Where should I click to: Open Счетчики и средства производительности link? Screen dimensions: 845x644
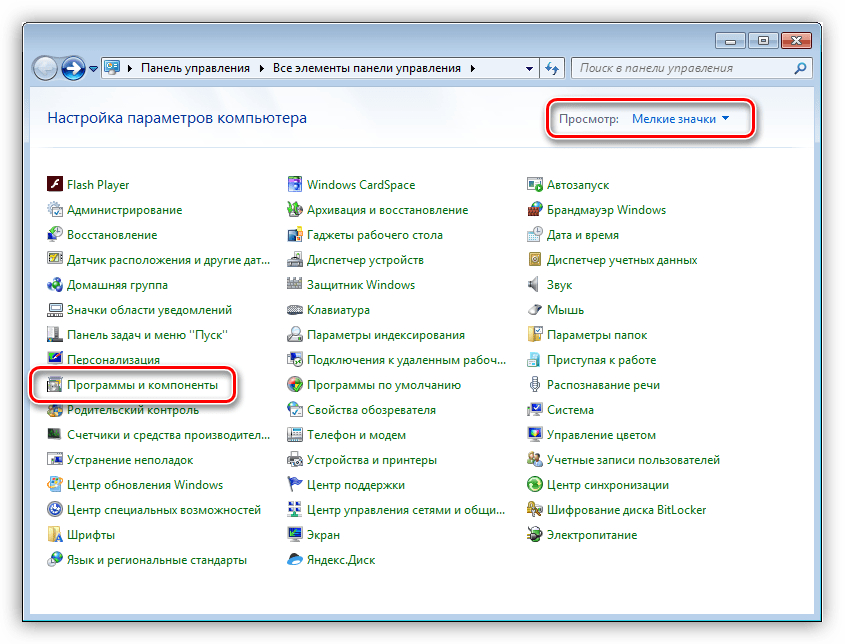click(168, 435)
